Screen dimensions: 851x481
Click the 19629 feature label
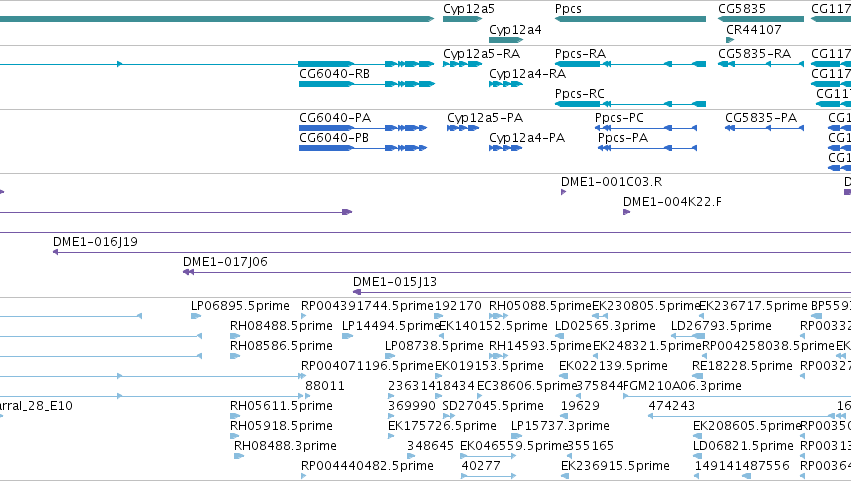(580, 406)
